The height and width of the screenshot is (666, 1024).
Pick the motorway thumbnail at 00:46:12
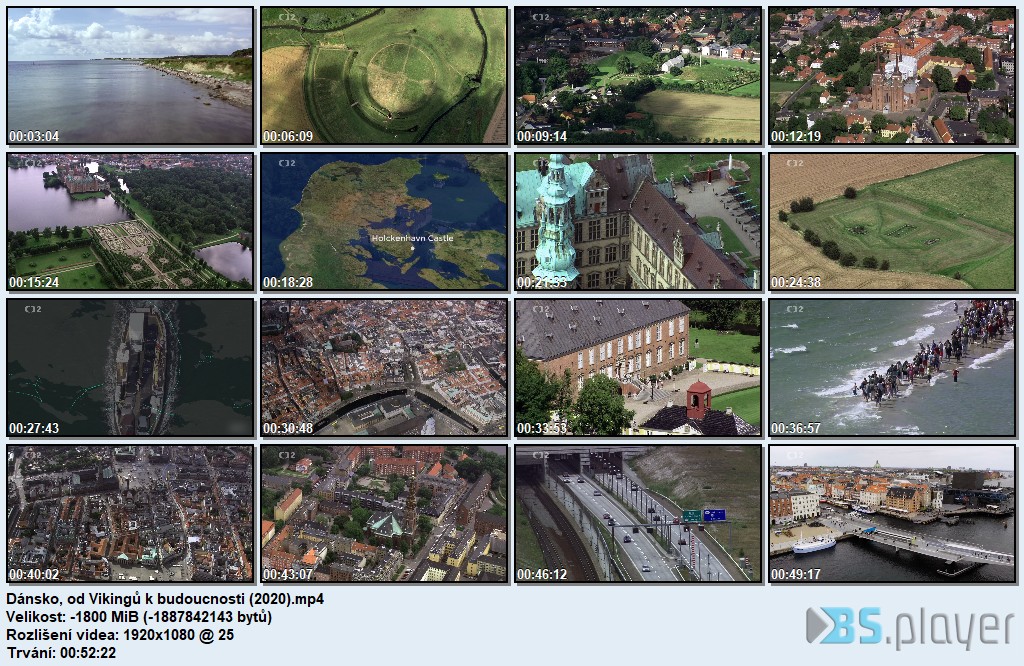point(638,514)
